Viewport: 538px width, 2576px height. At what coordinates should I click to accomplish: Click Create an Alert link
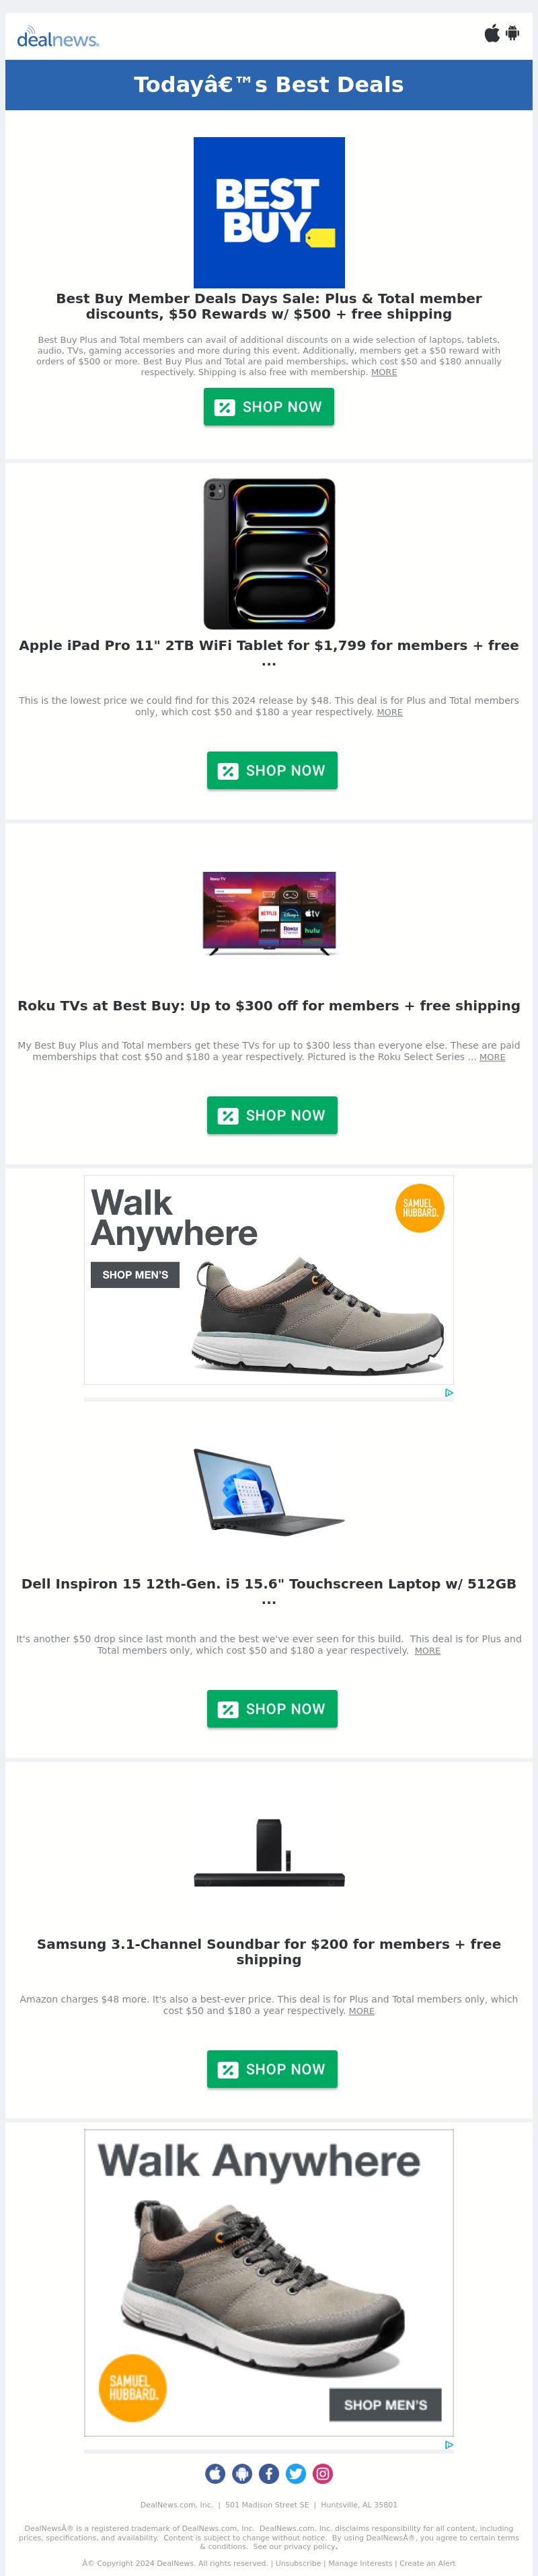(x=427, y=2563)
